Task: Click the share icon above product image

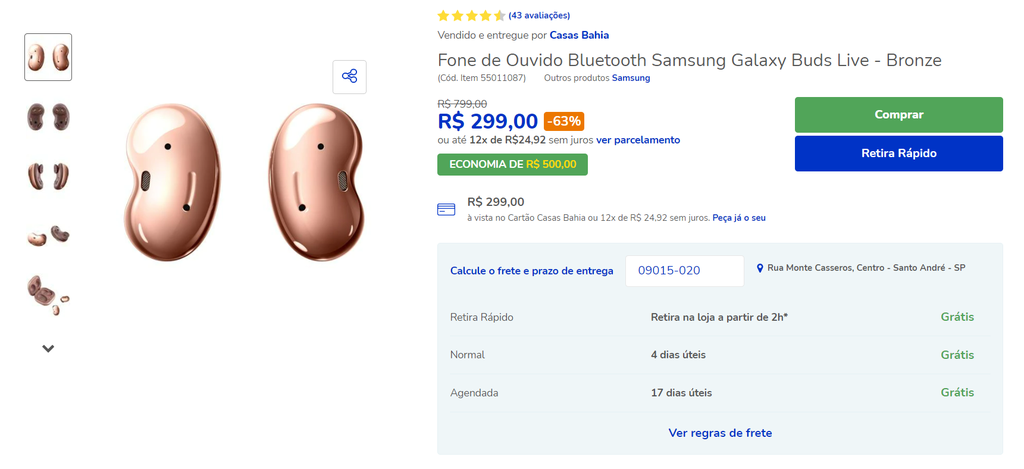Action: 349,76
